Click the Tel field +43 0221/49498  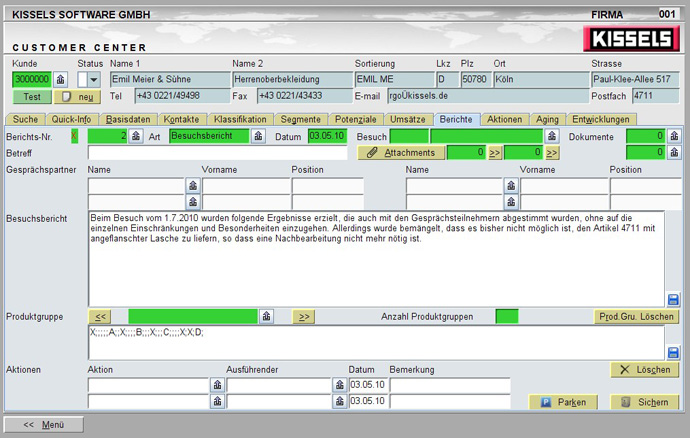click(x=182, y=96)
